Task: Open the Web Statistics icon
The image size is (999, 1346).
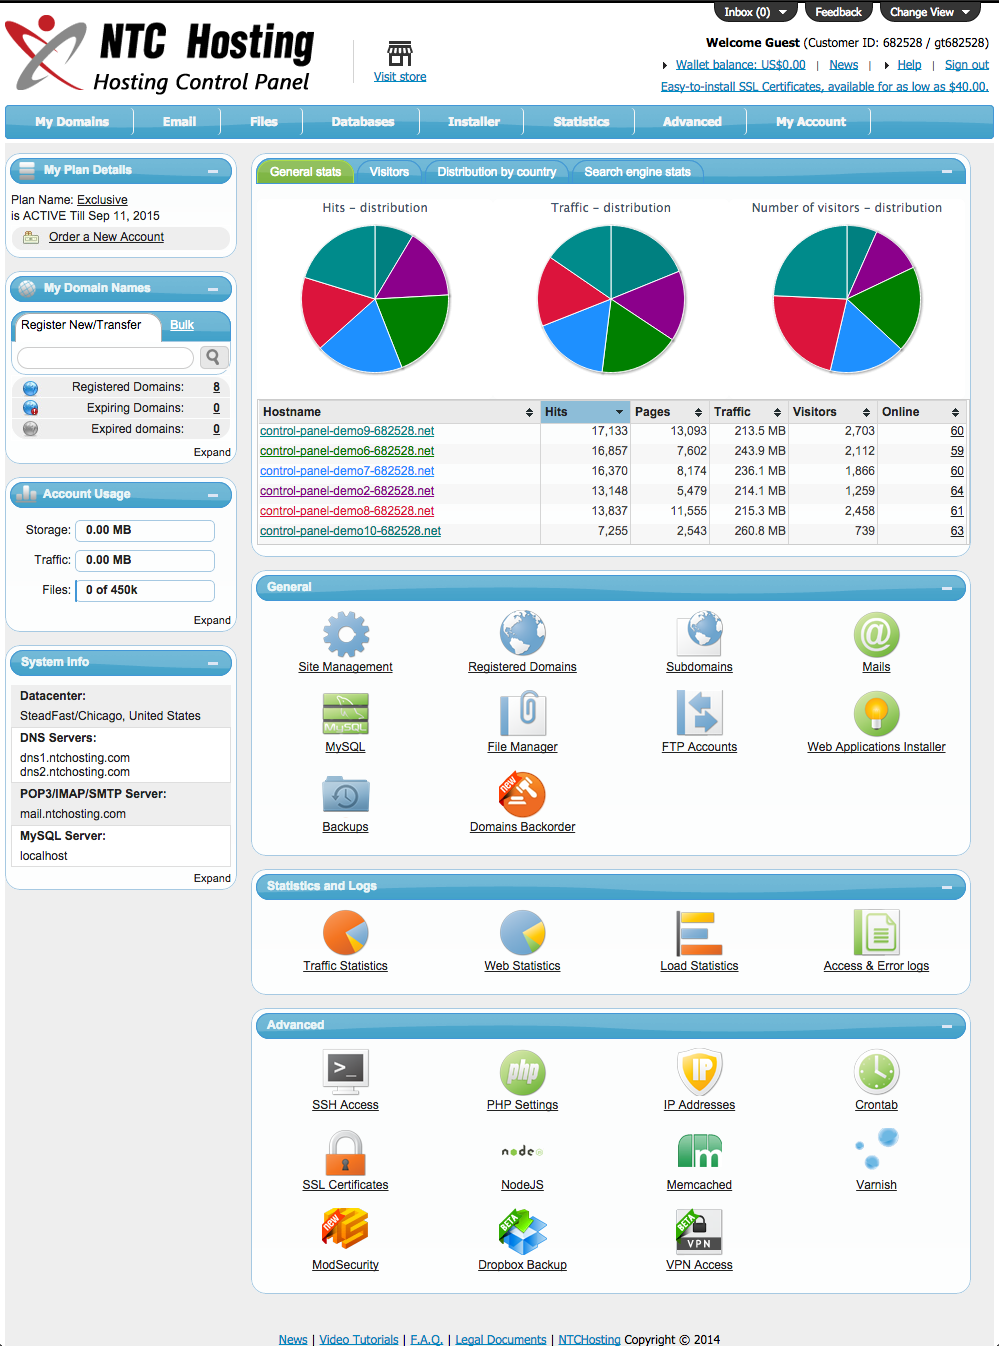Action: click(523, 933)
